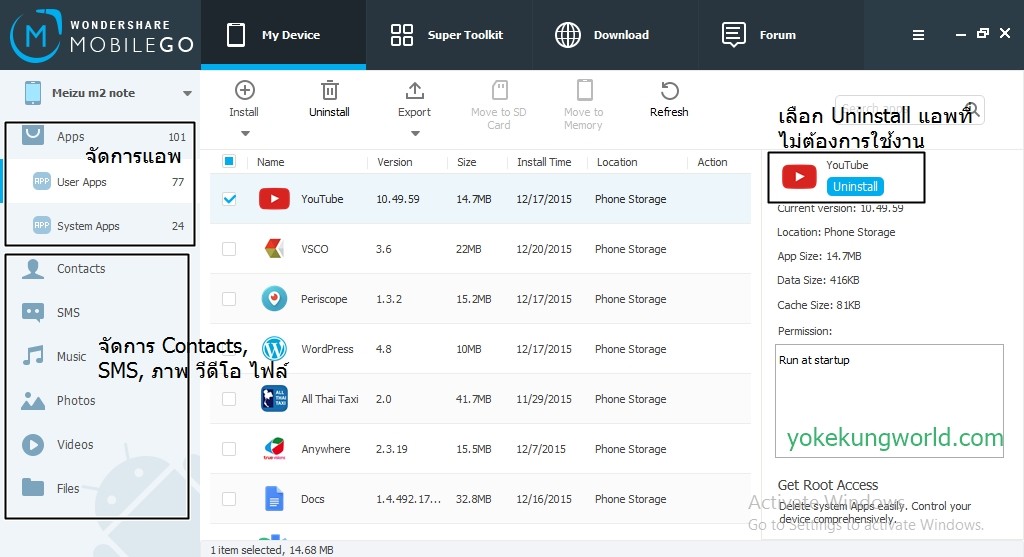Click the search magnifier icon
The image size is (1024, 557).
point(971,108)
